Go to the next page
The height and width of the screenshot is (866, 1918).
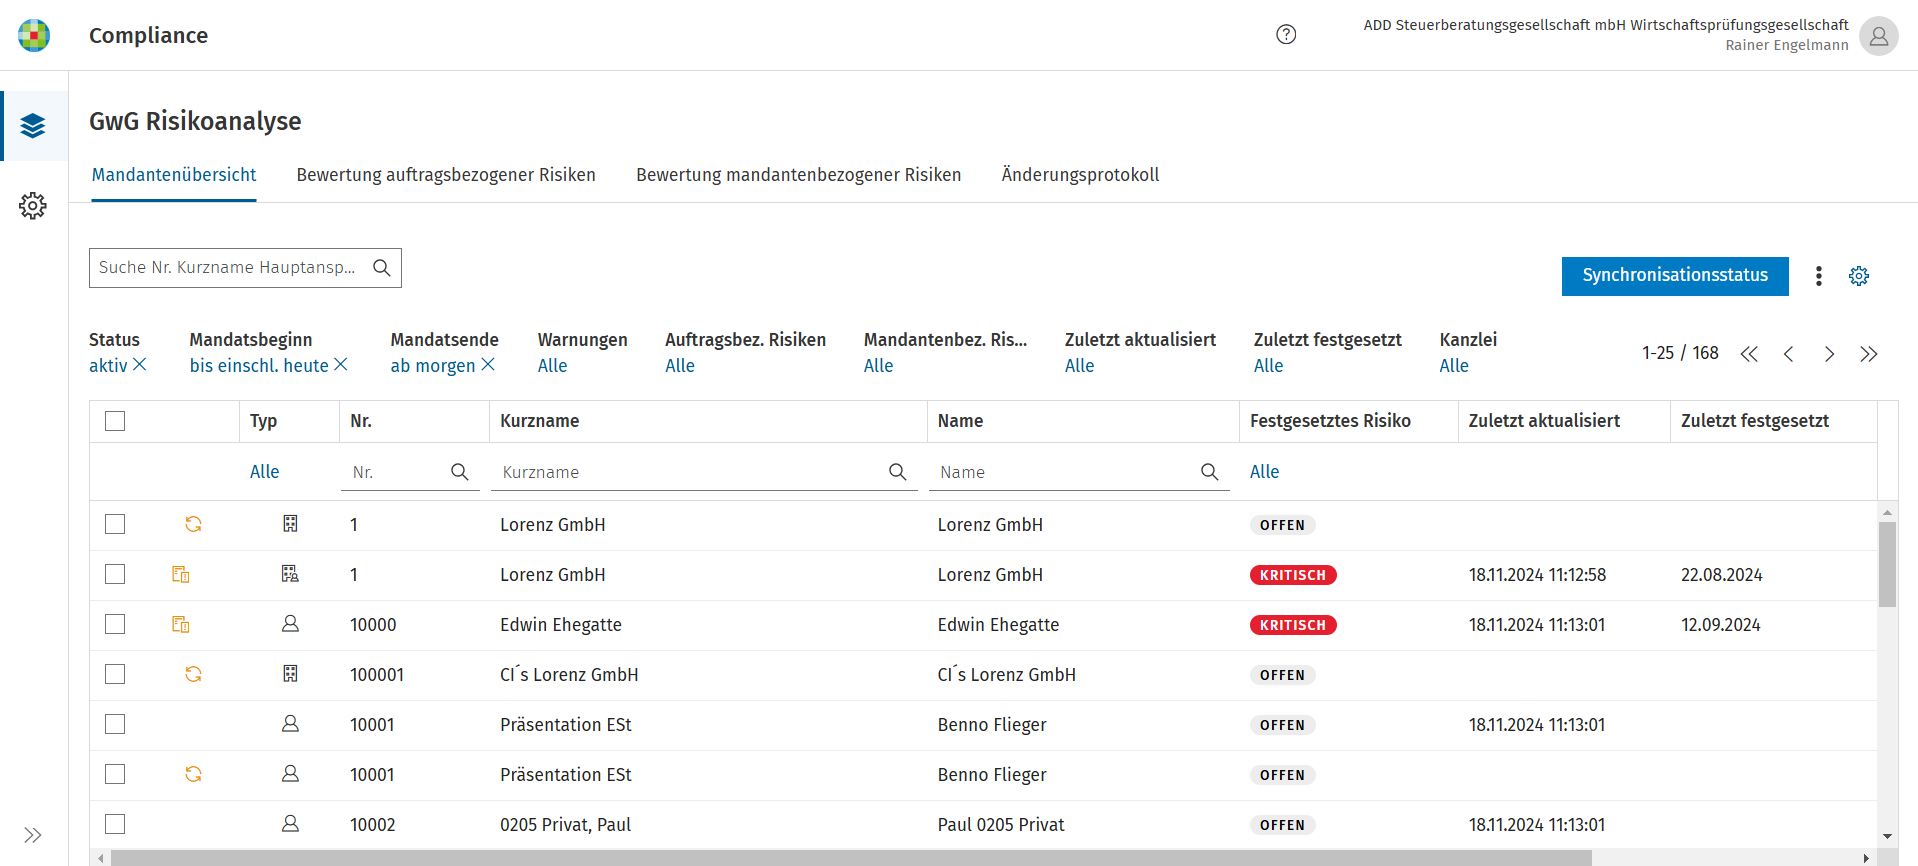[1829, 354]
